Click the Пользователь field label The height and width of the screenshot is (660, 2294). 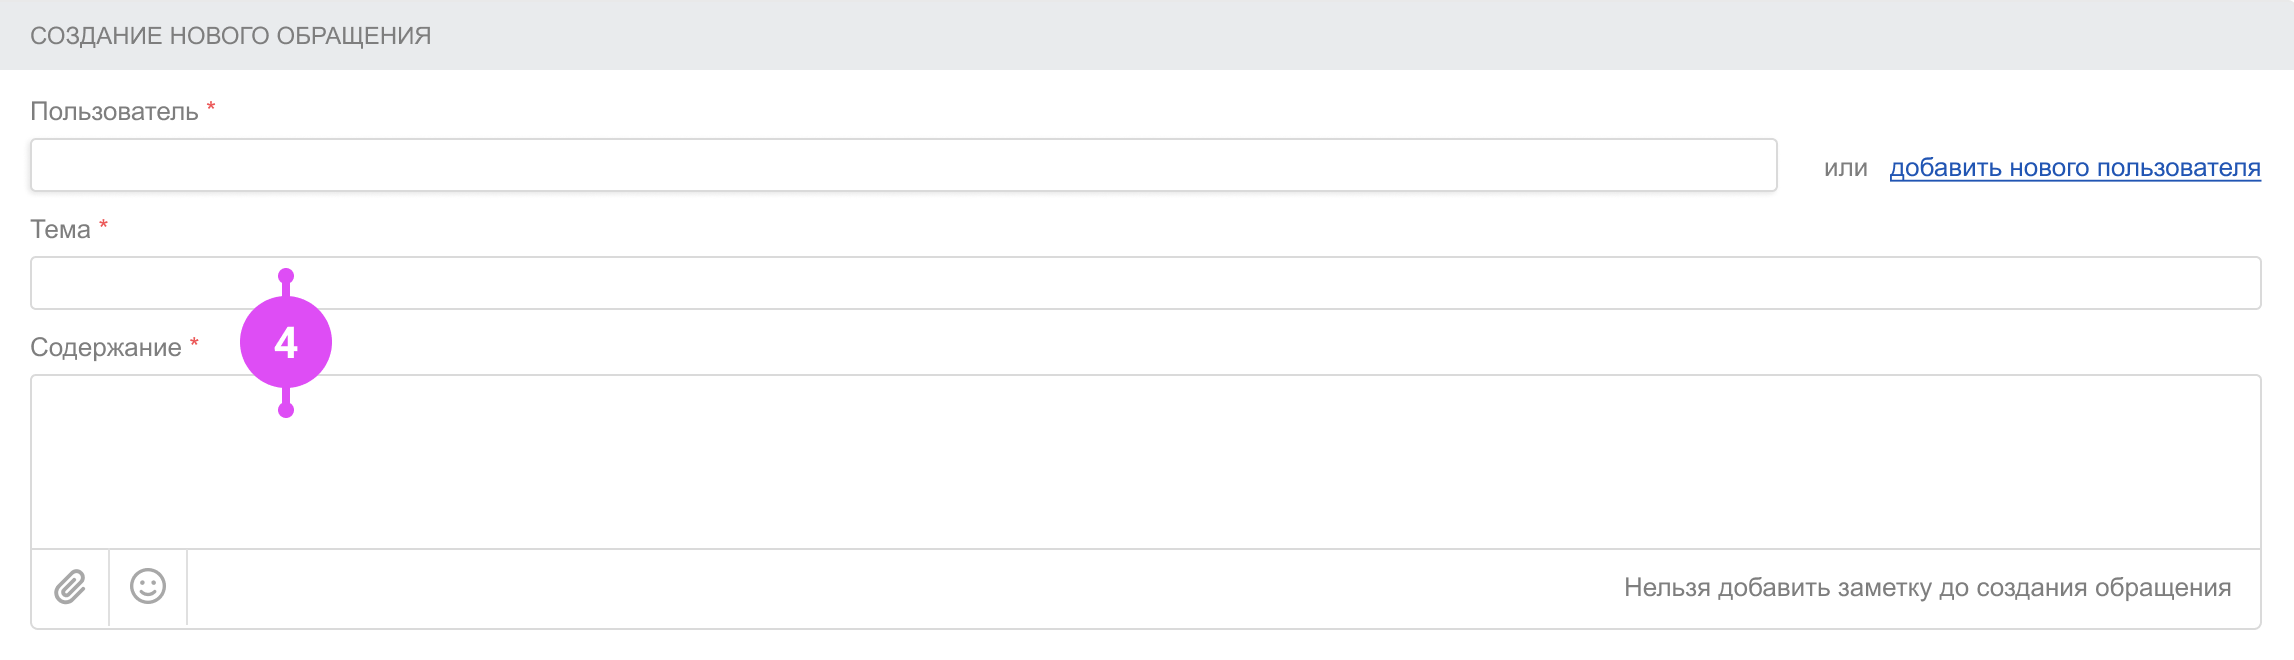pyautogui.click(x=114, y=111)
